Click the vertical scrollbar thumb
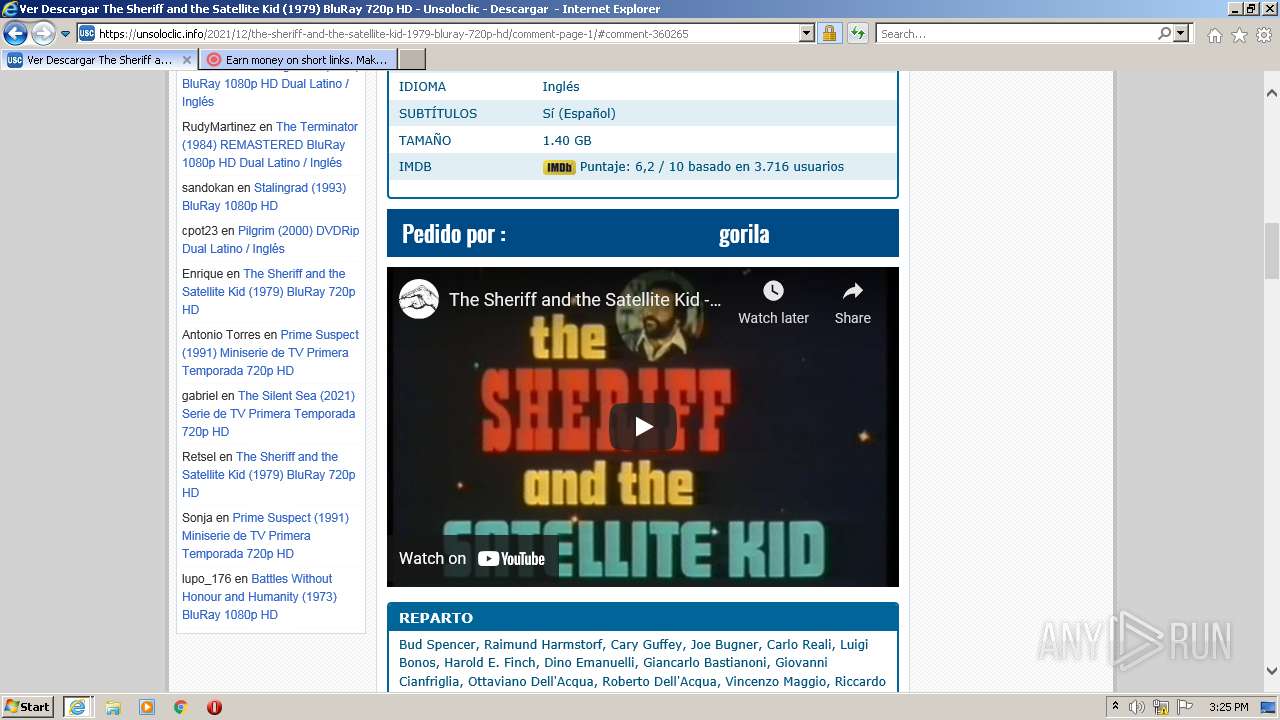1280x720 pixels. [1272, 250]
